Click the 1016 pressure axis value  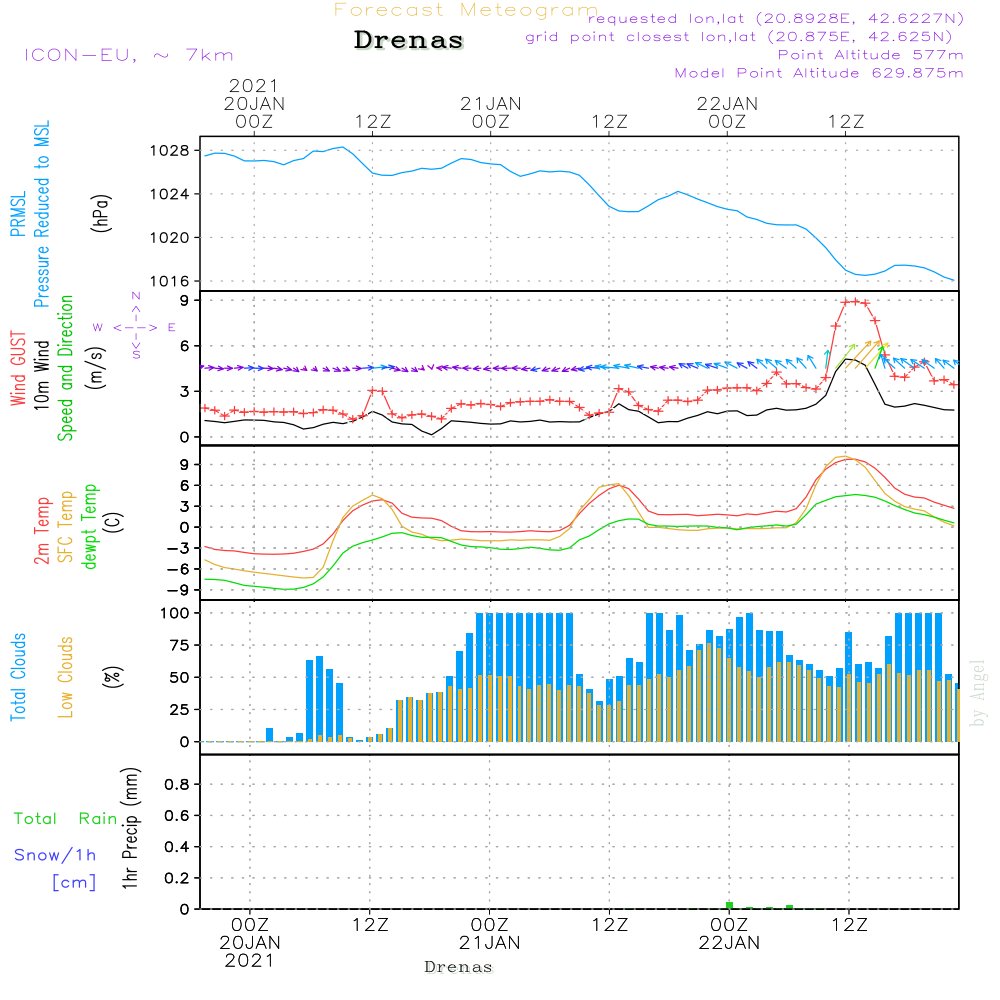tap(170, 281)
